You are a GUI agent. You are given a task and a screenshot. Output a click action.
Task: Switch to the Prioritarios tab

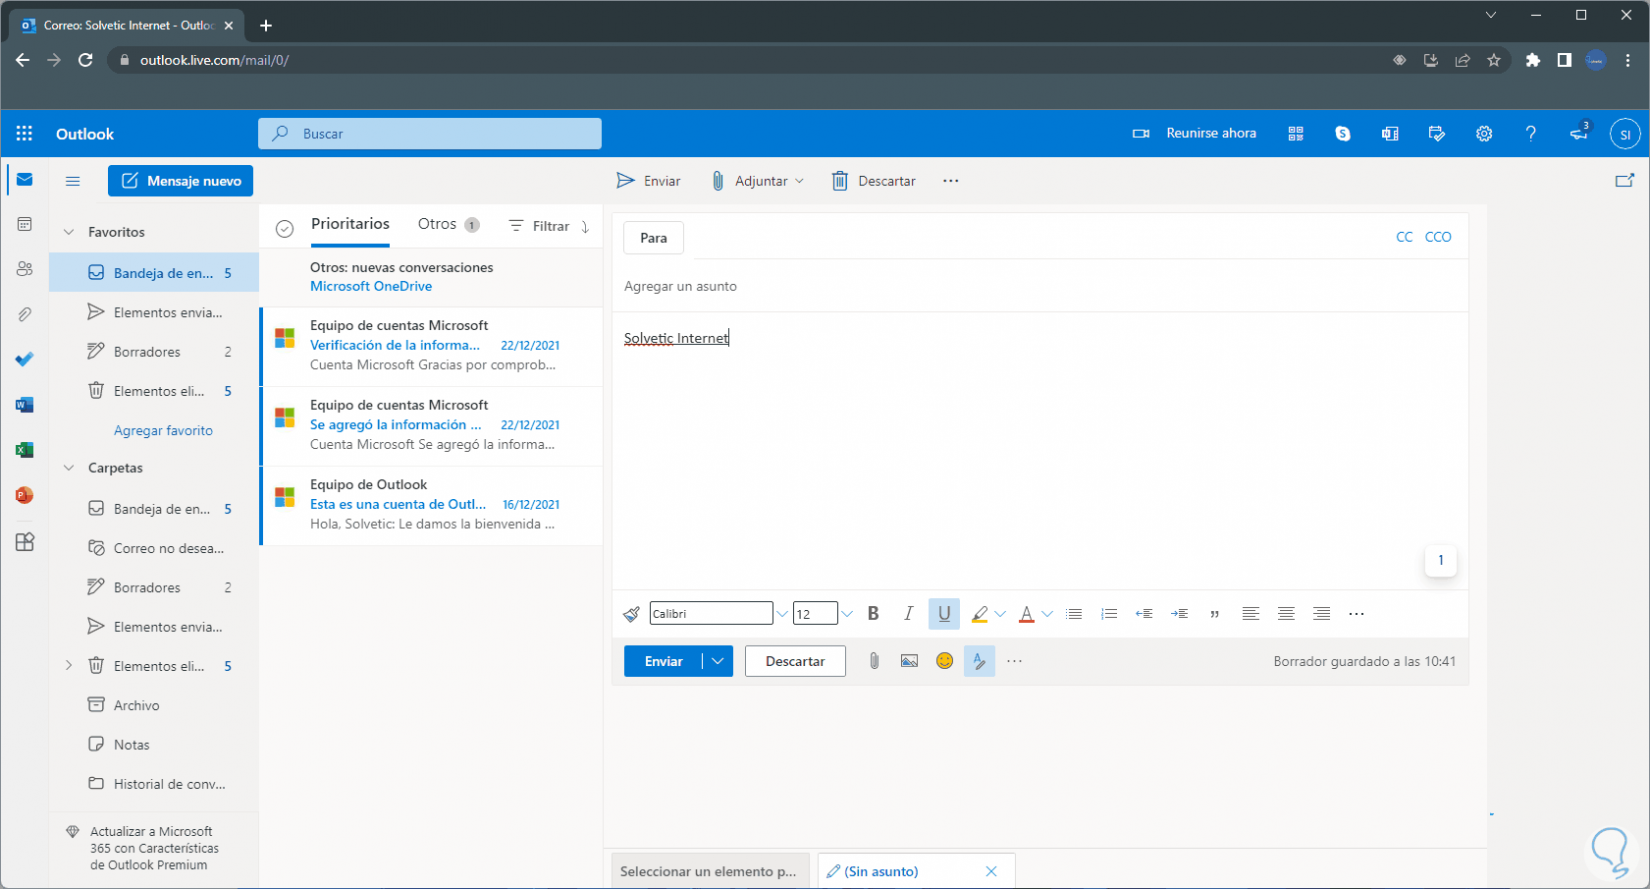tap(350, 224)
